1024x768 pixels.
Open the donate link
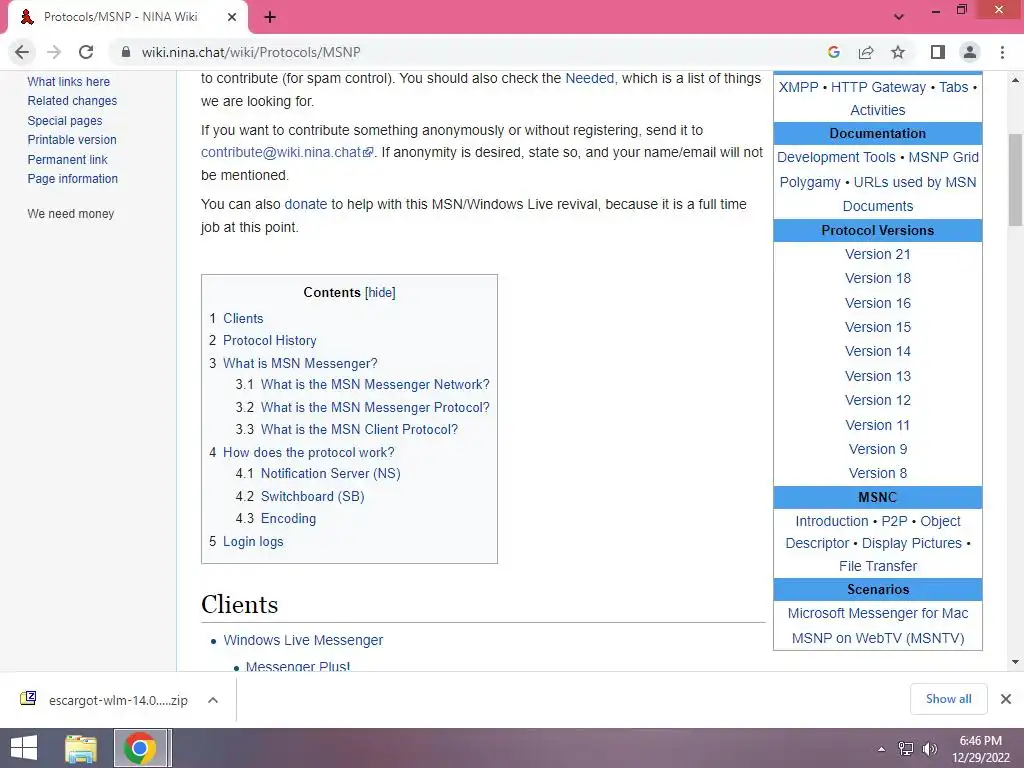pos(306,204)
